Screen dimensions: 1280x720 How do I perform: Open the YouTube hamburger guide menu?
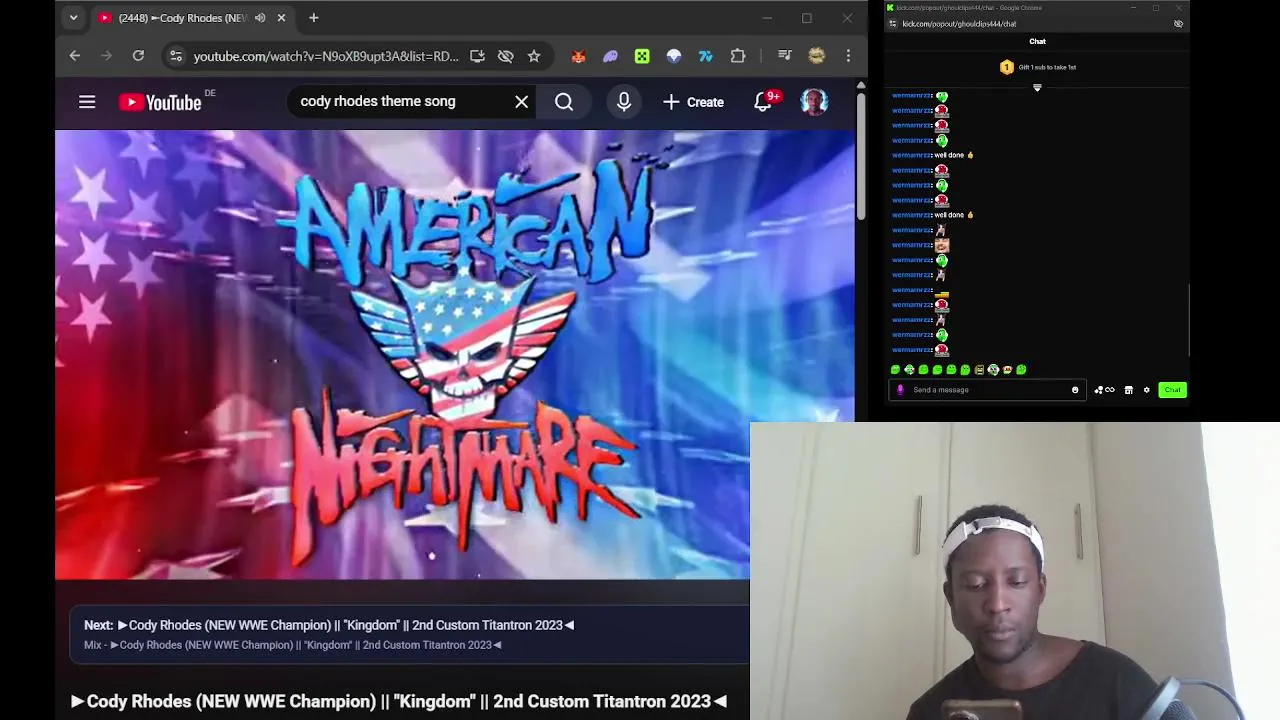[87, 102]
